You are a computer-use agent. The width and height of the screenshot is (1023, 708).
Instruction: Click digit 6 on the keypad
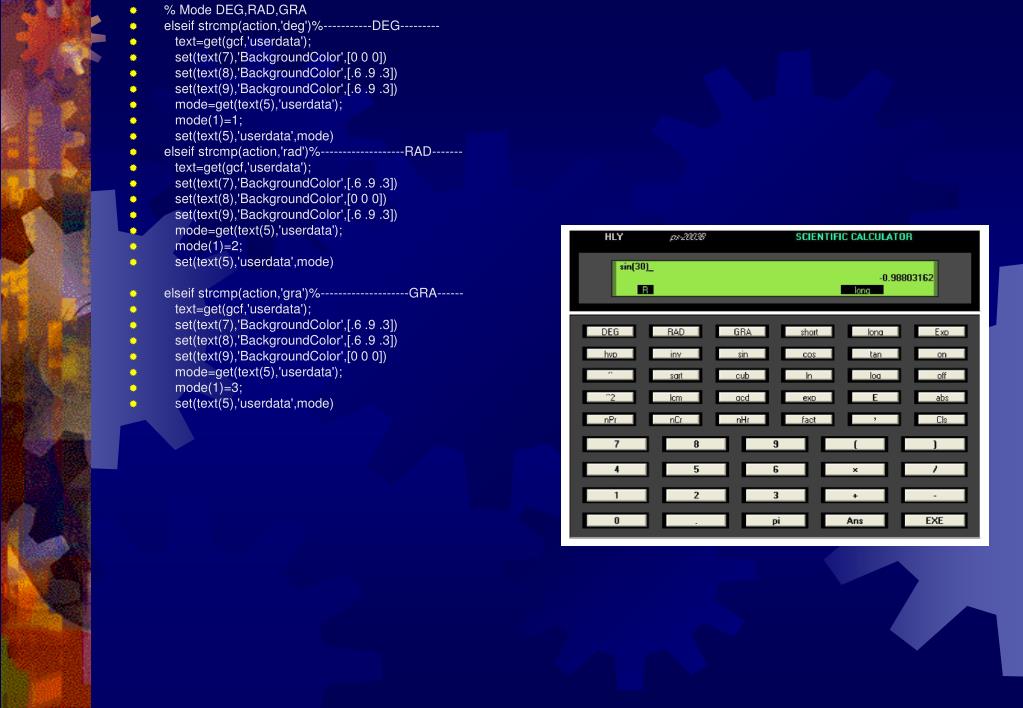[x=775, y=469]
